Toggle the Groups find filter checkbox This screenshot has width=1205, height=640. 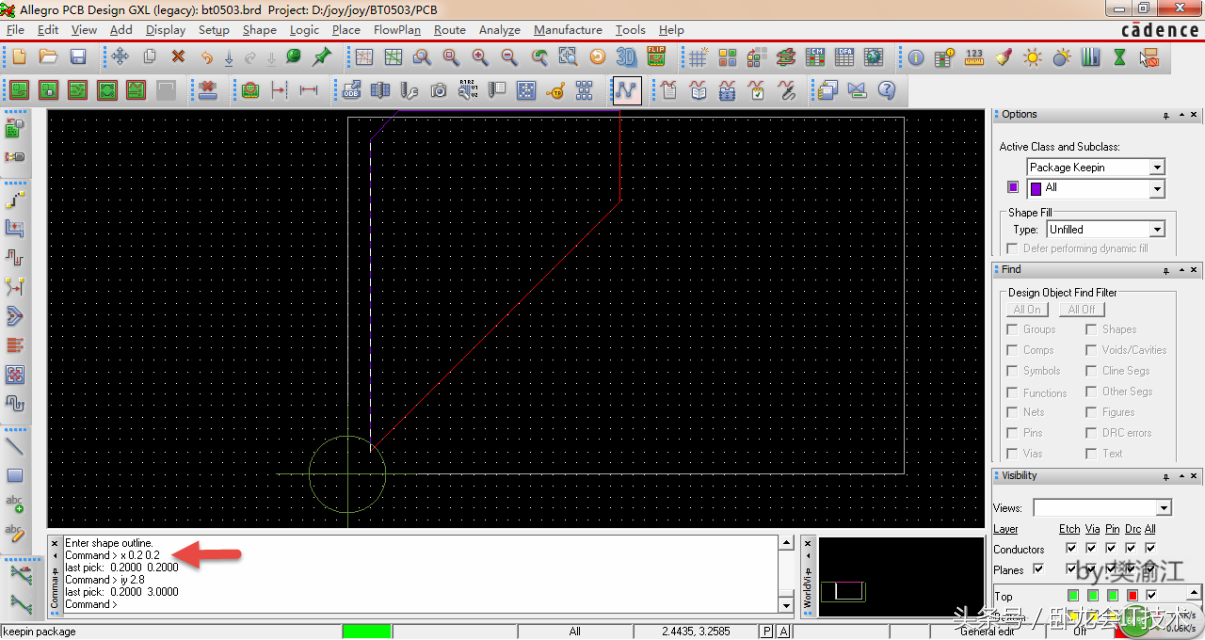pos(1012,329)
